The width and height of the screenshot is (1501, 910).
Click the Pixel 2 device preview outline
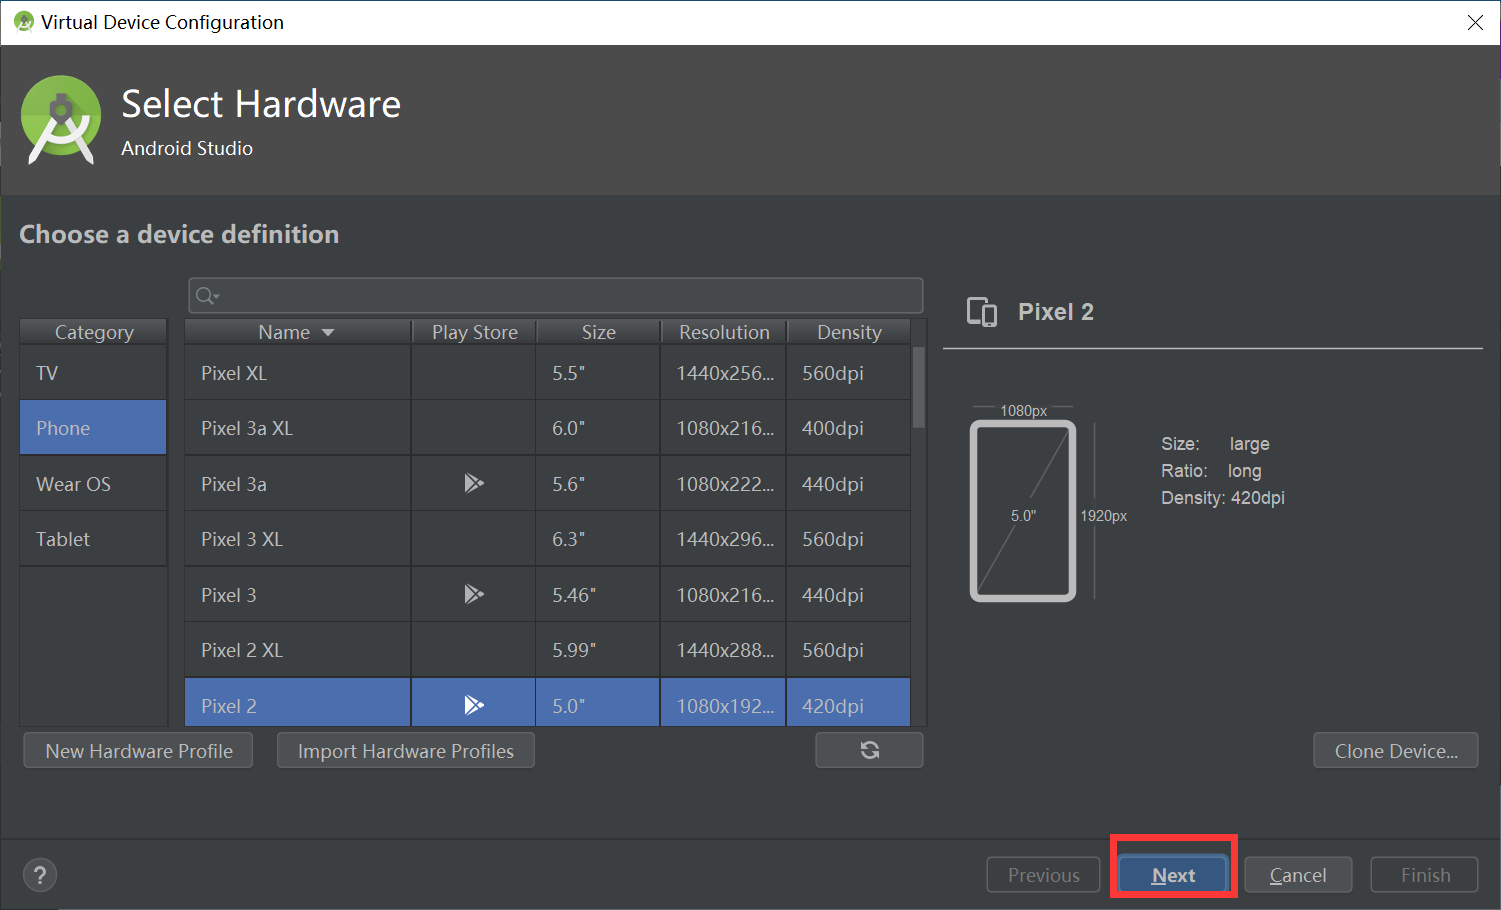pyautogui.click(x=1023, y=511)
